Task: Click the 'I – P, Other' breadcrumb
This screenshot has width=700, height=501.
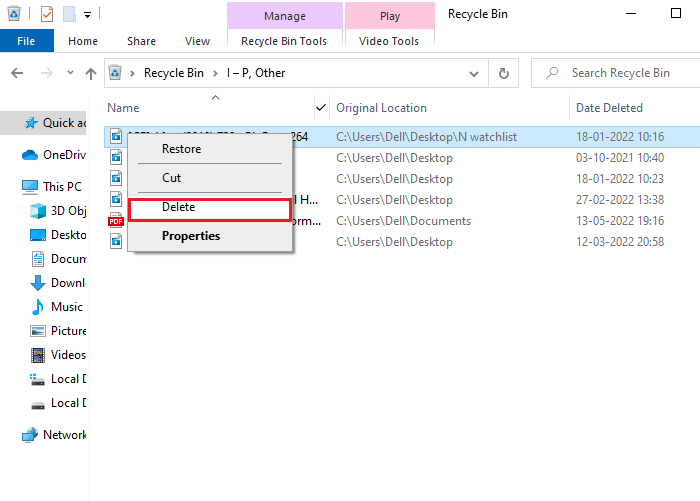Action: (x=256, y=73)
